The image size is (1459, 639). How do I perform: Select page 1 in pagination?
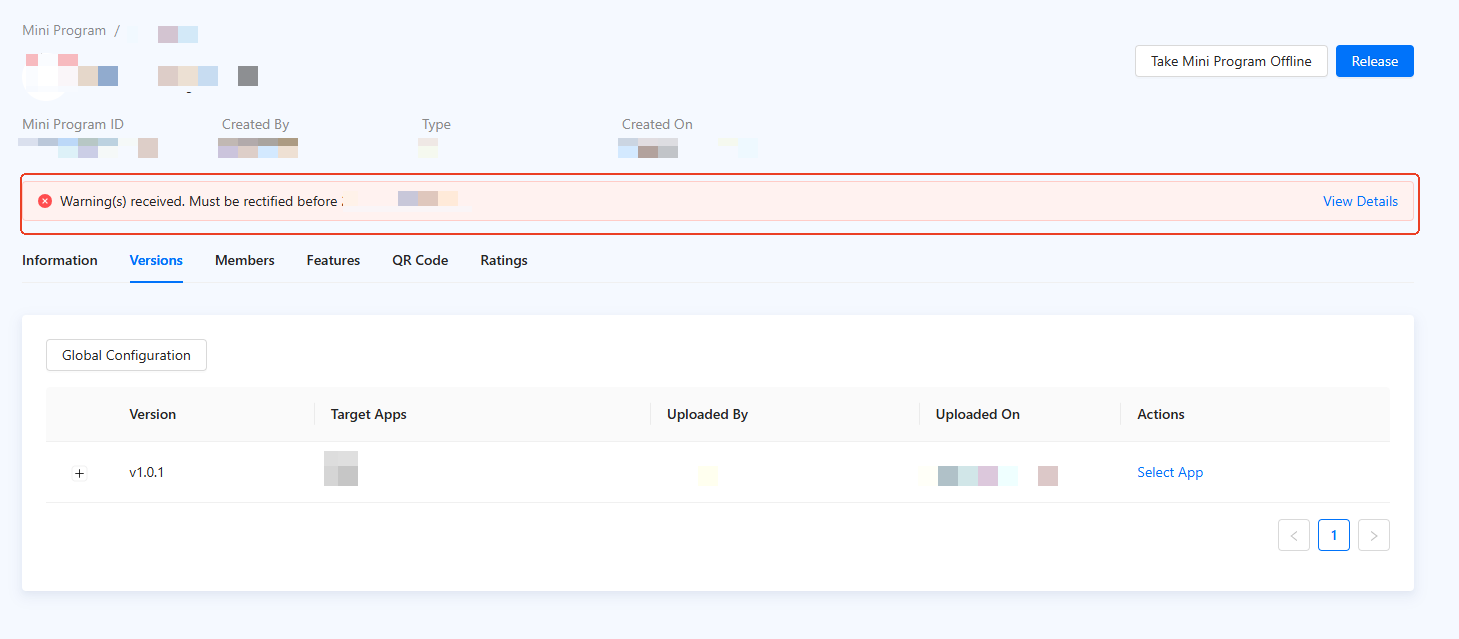click(x=1333, y=535)
